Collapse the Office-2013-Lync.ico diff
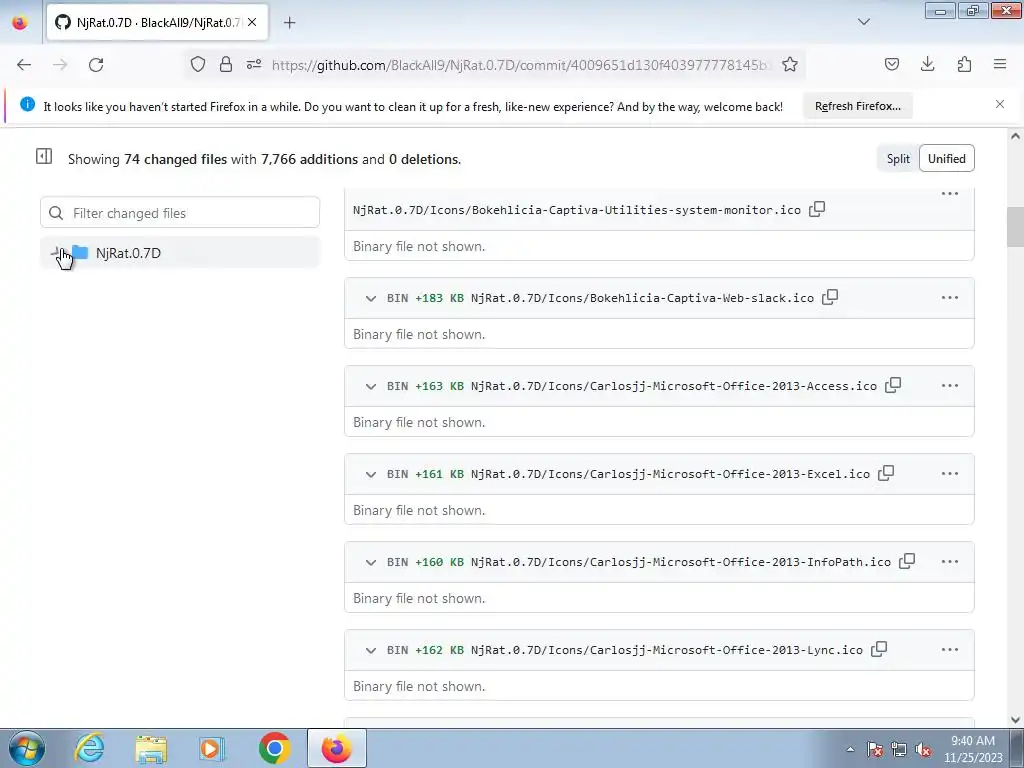 [370, 650]
